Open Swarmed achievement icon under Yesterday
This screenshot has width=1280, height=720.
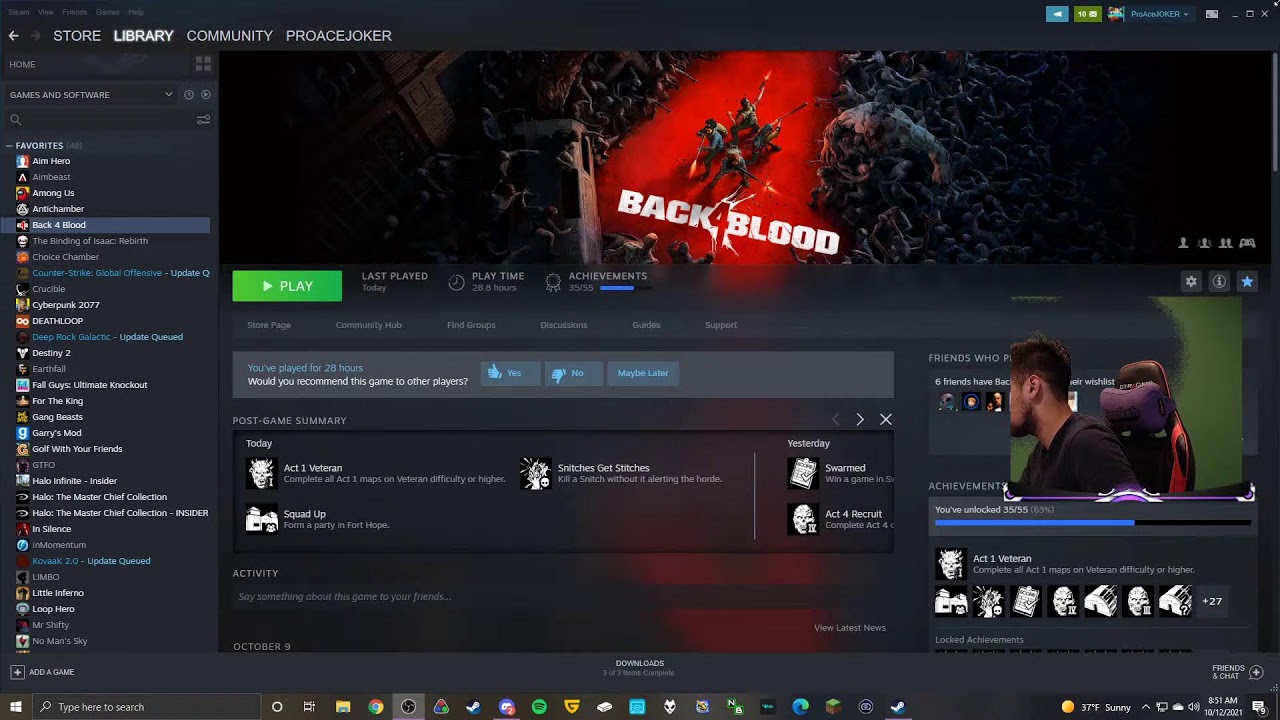(803, 473)
